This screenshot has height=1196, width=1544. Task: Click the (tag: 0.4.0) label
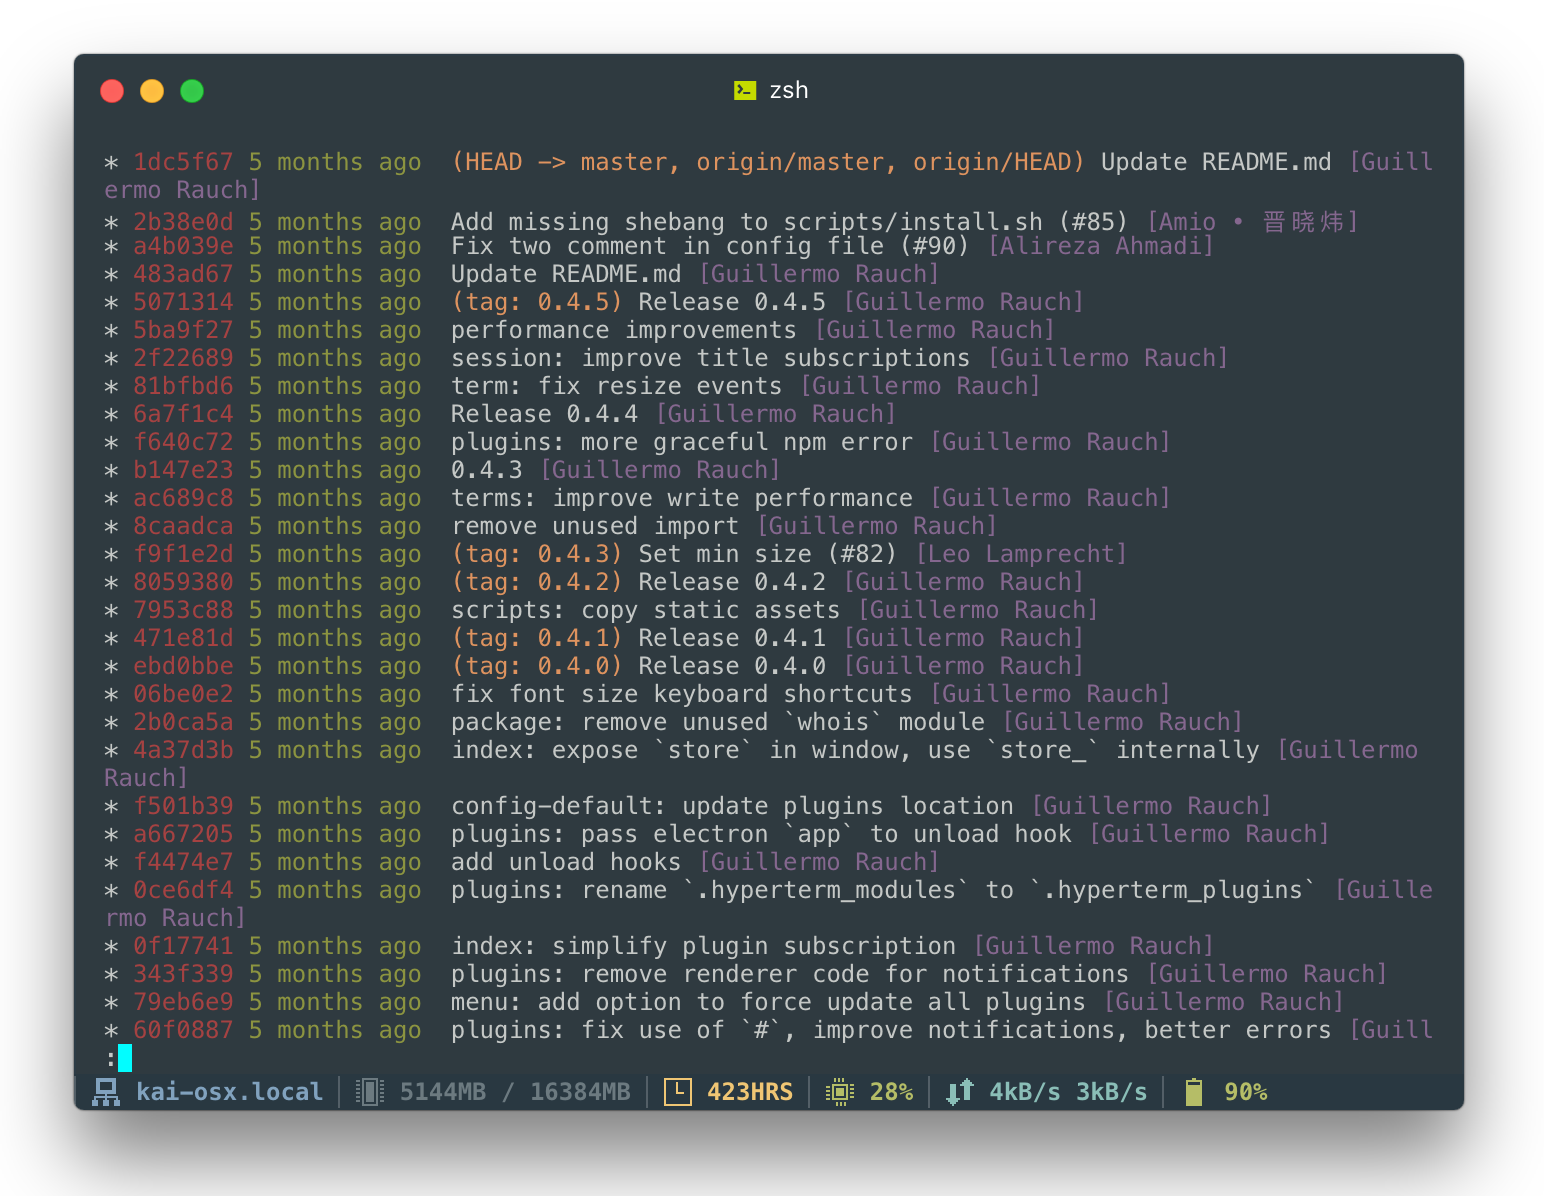pyautogui.click(x=537, y=666)
